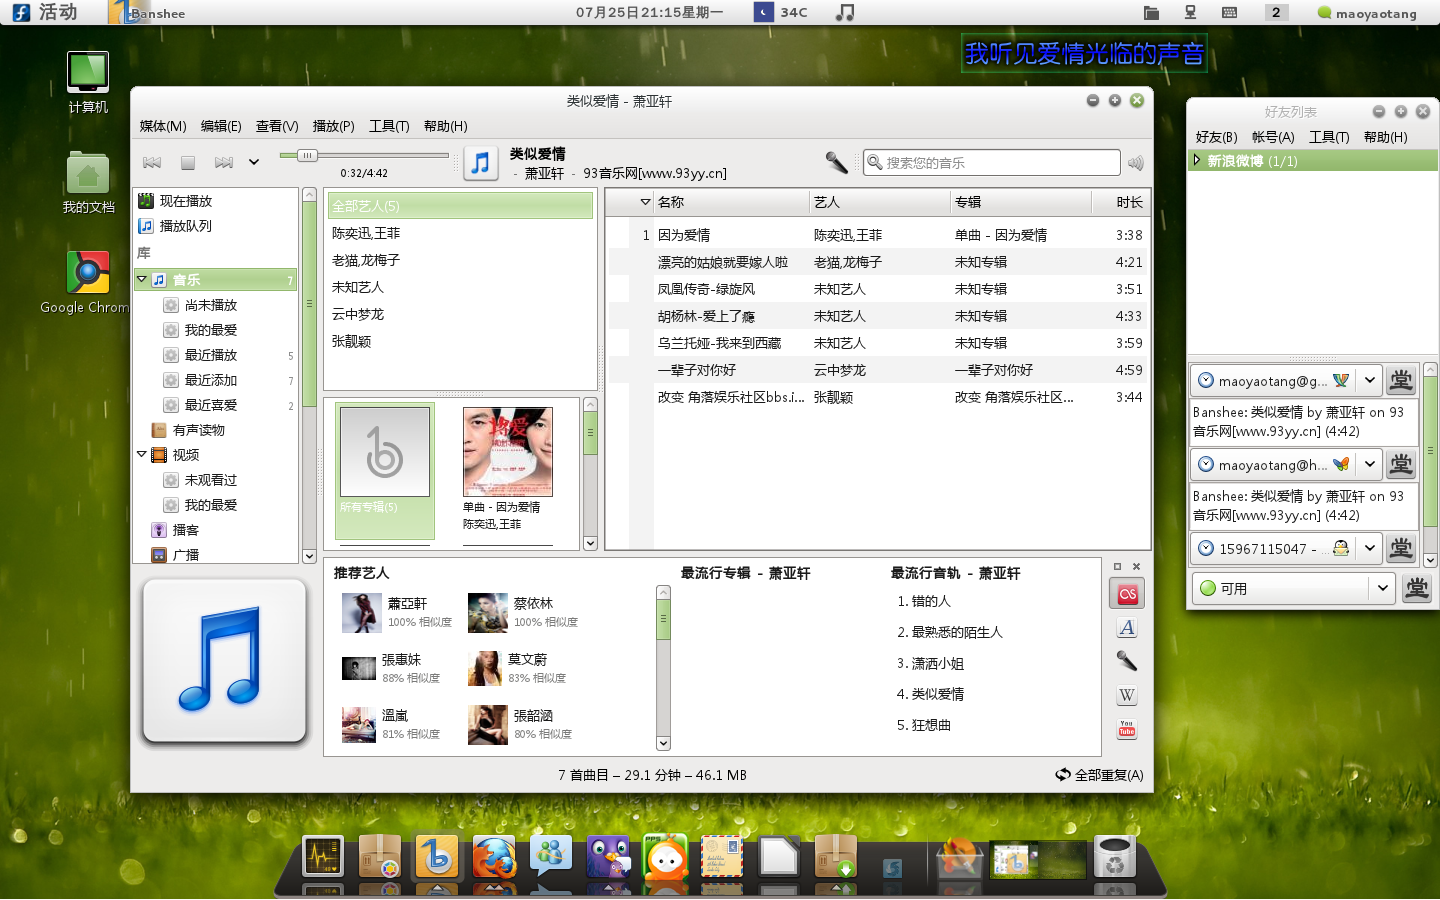Click the microphone icon in the toolbar

[836, 162]
